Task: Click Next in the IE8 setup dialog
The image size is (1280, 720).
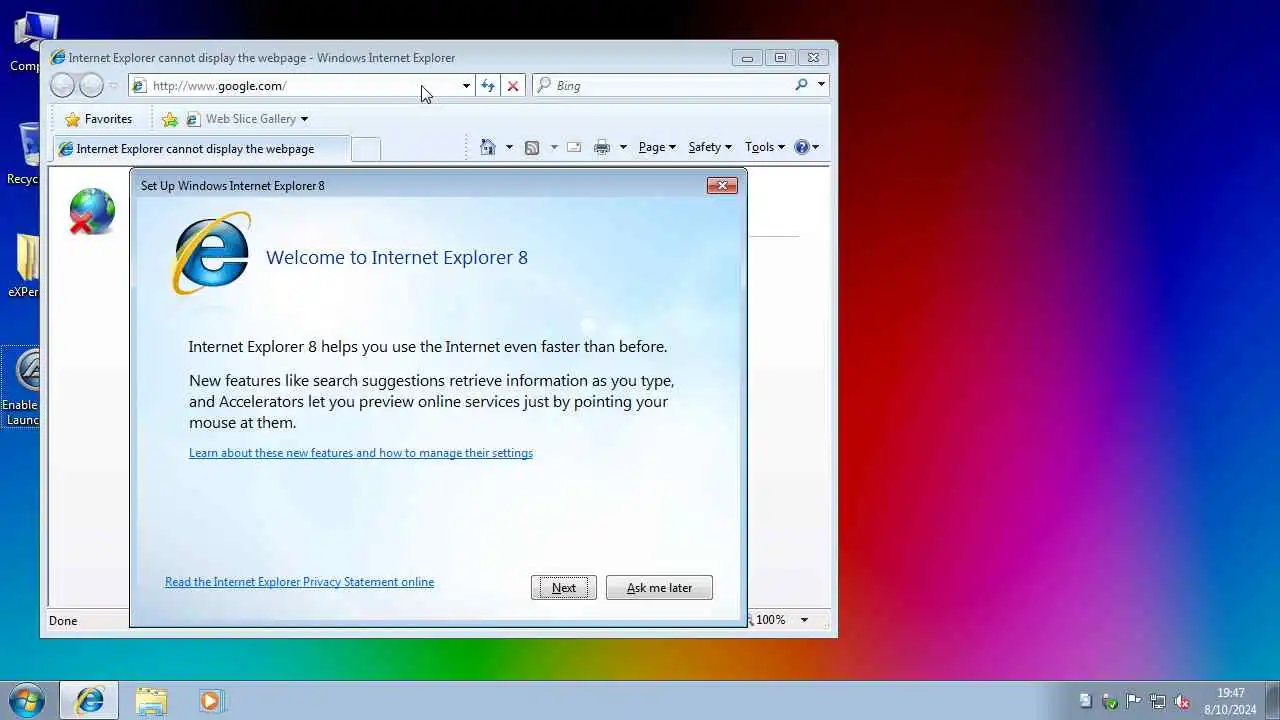Action: (x=564, y=588)
